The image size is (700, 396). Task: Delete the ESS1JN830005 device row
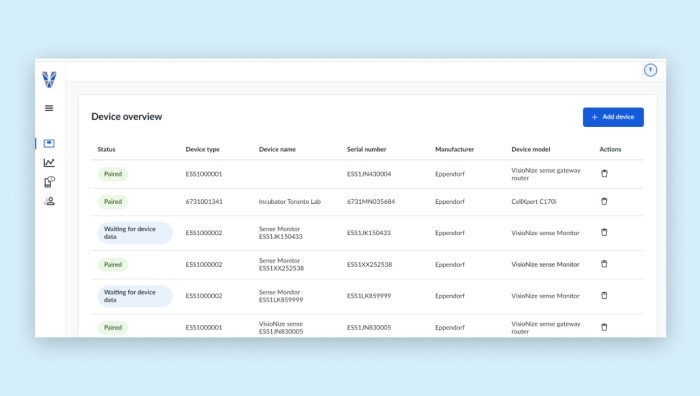point(604,327)
